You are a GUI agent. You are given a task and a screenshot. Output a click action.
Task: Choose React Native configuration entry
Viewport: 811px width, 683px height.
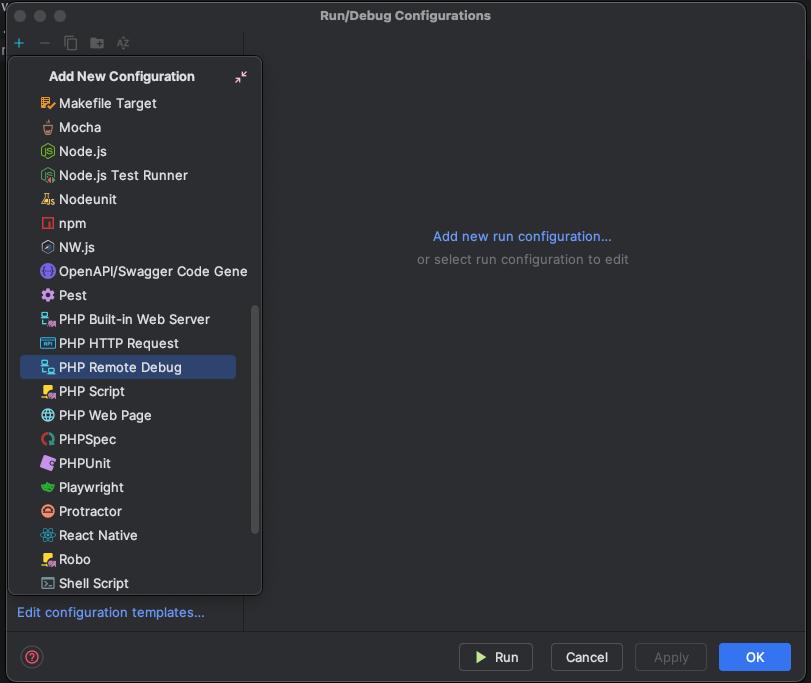click(x=128, y=535)
